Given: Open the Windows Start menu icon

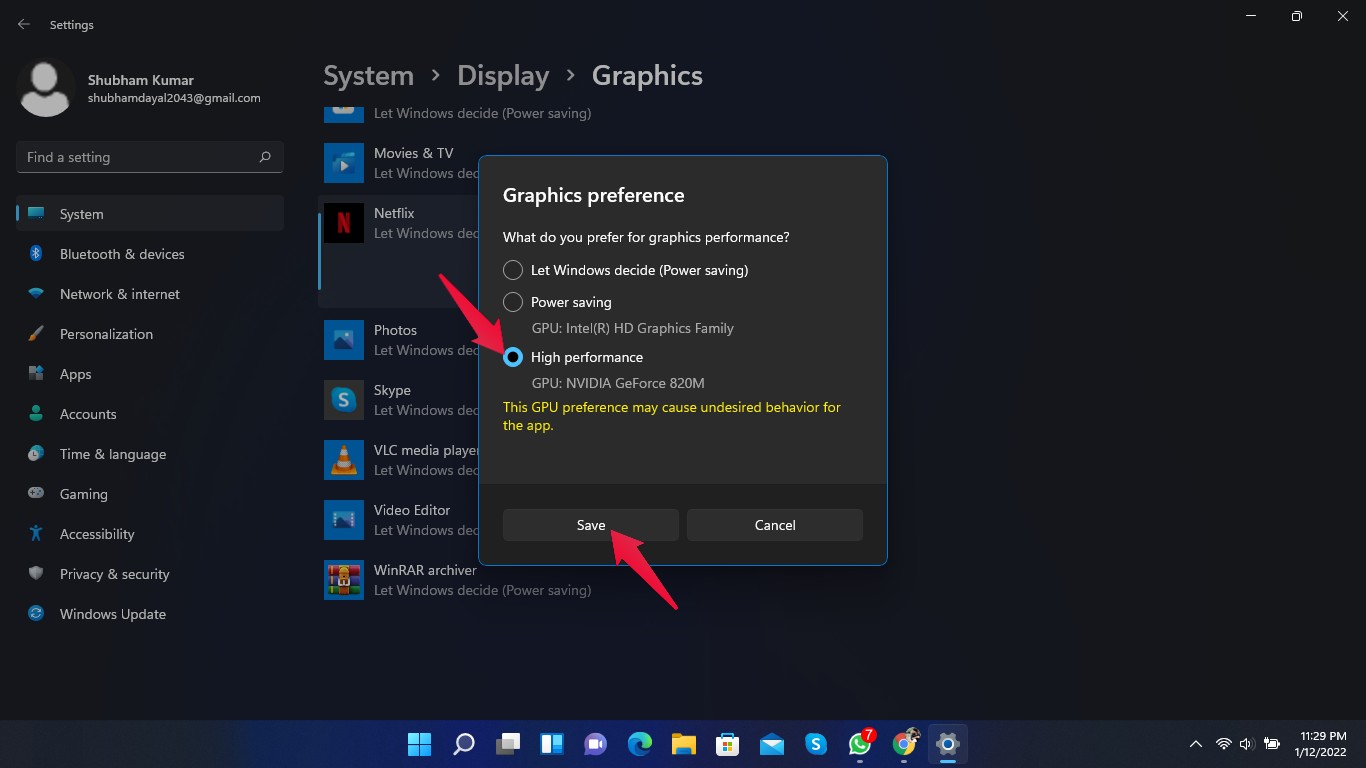Looking at the screenshot, I should (x=420, y=744).
